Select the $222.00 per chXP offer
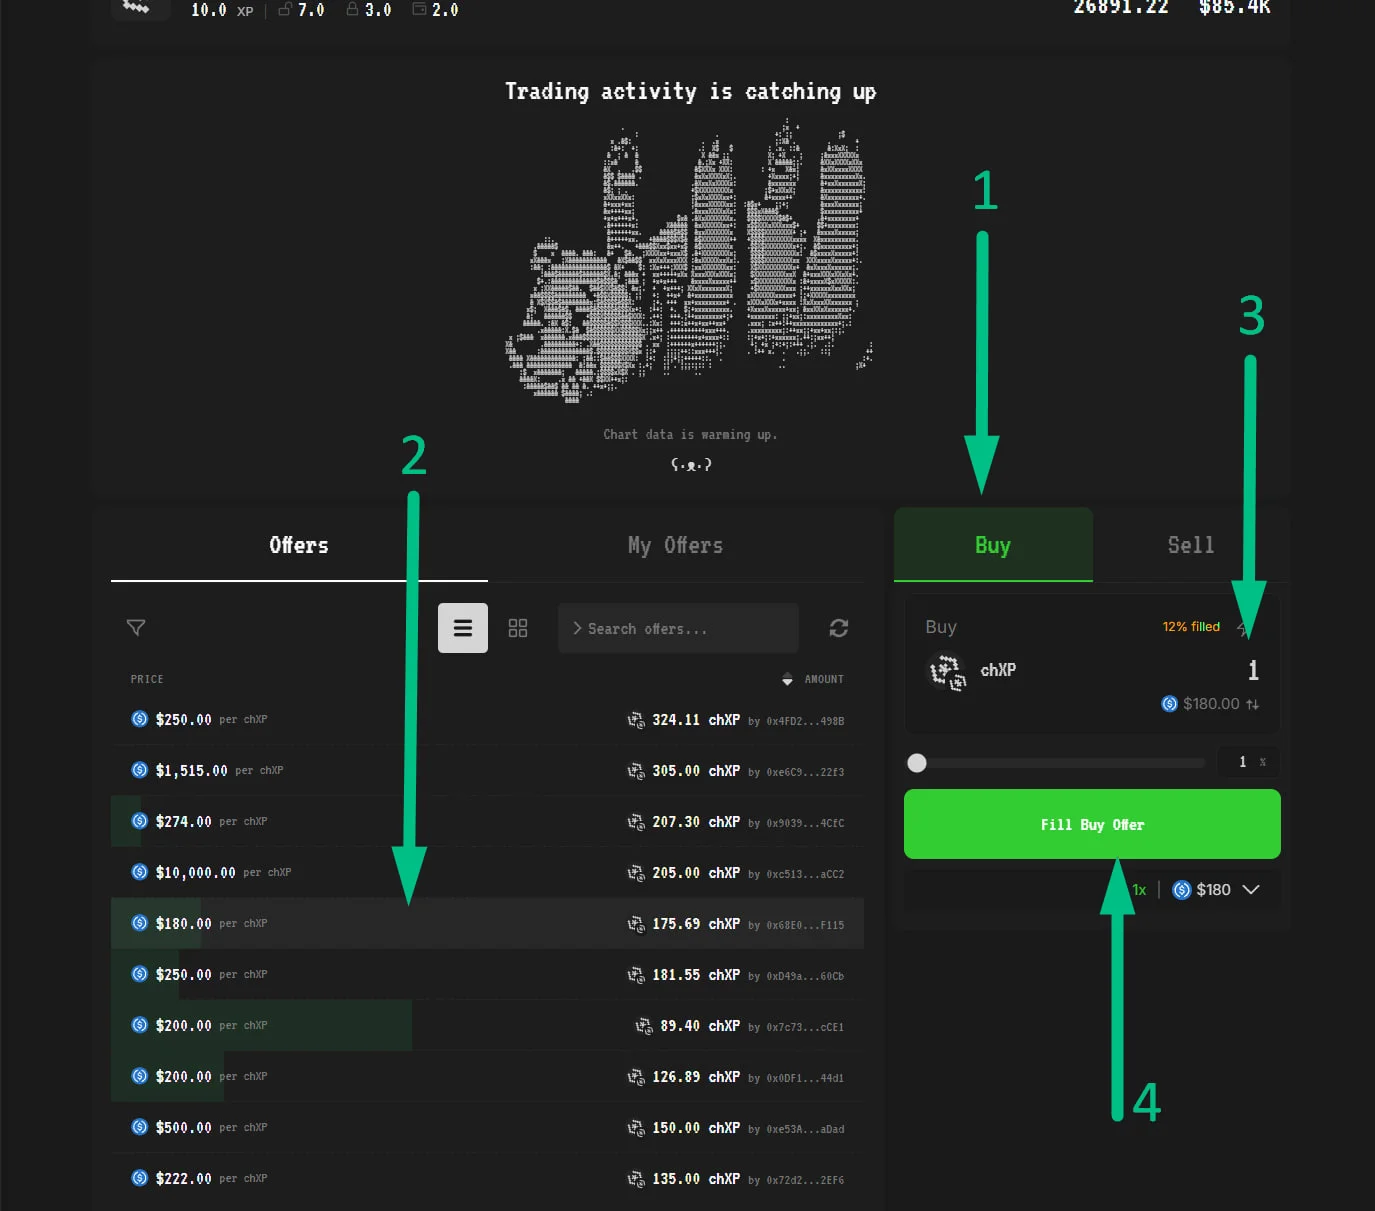 point(487,1178)
